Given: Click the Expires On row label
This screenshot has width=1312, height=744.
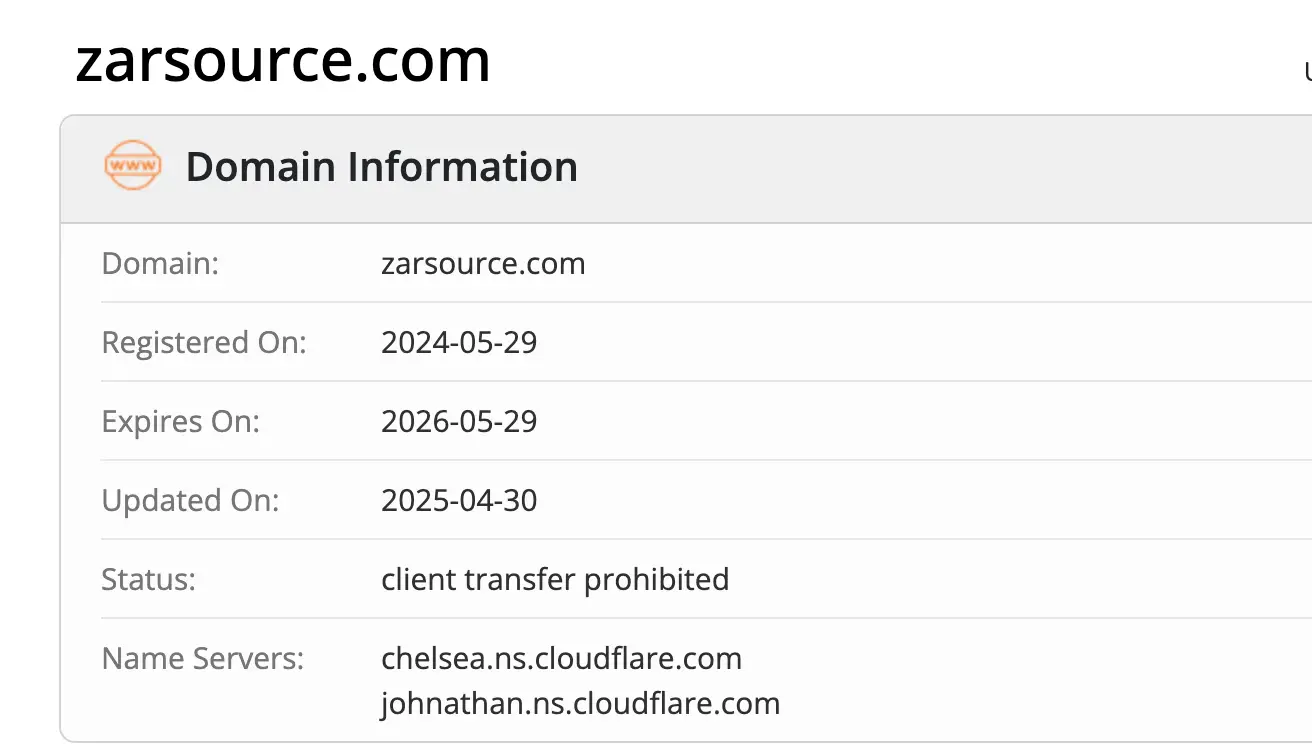Looking at the screenshot, I should tap(180, 421).
